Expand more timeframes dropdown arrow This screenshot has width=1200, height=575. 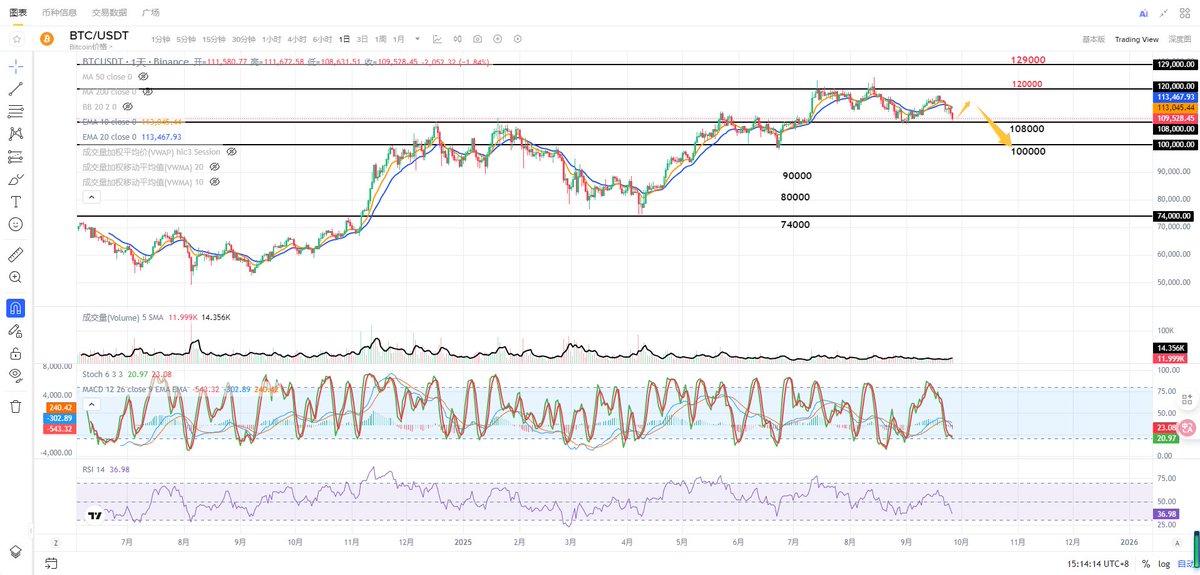click(x=418, y=39)
